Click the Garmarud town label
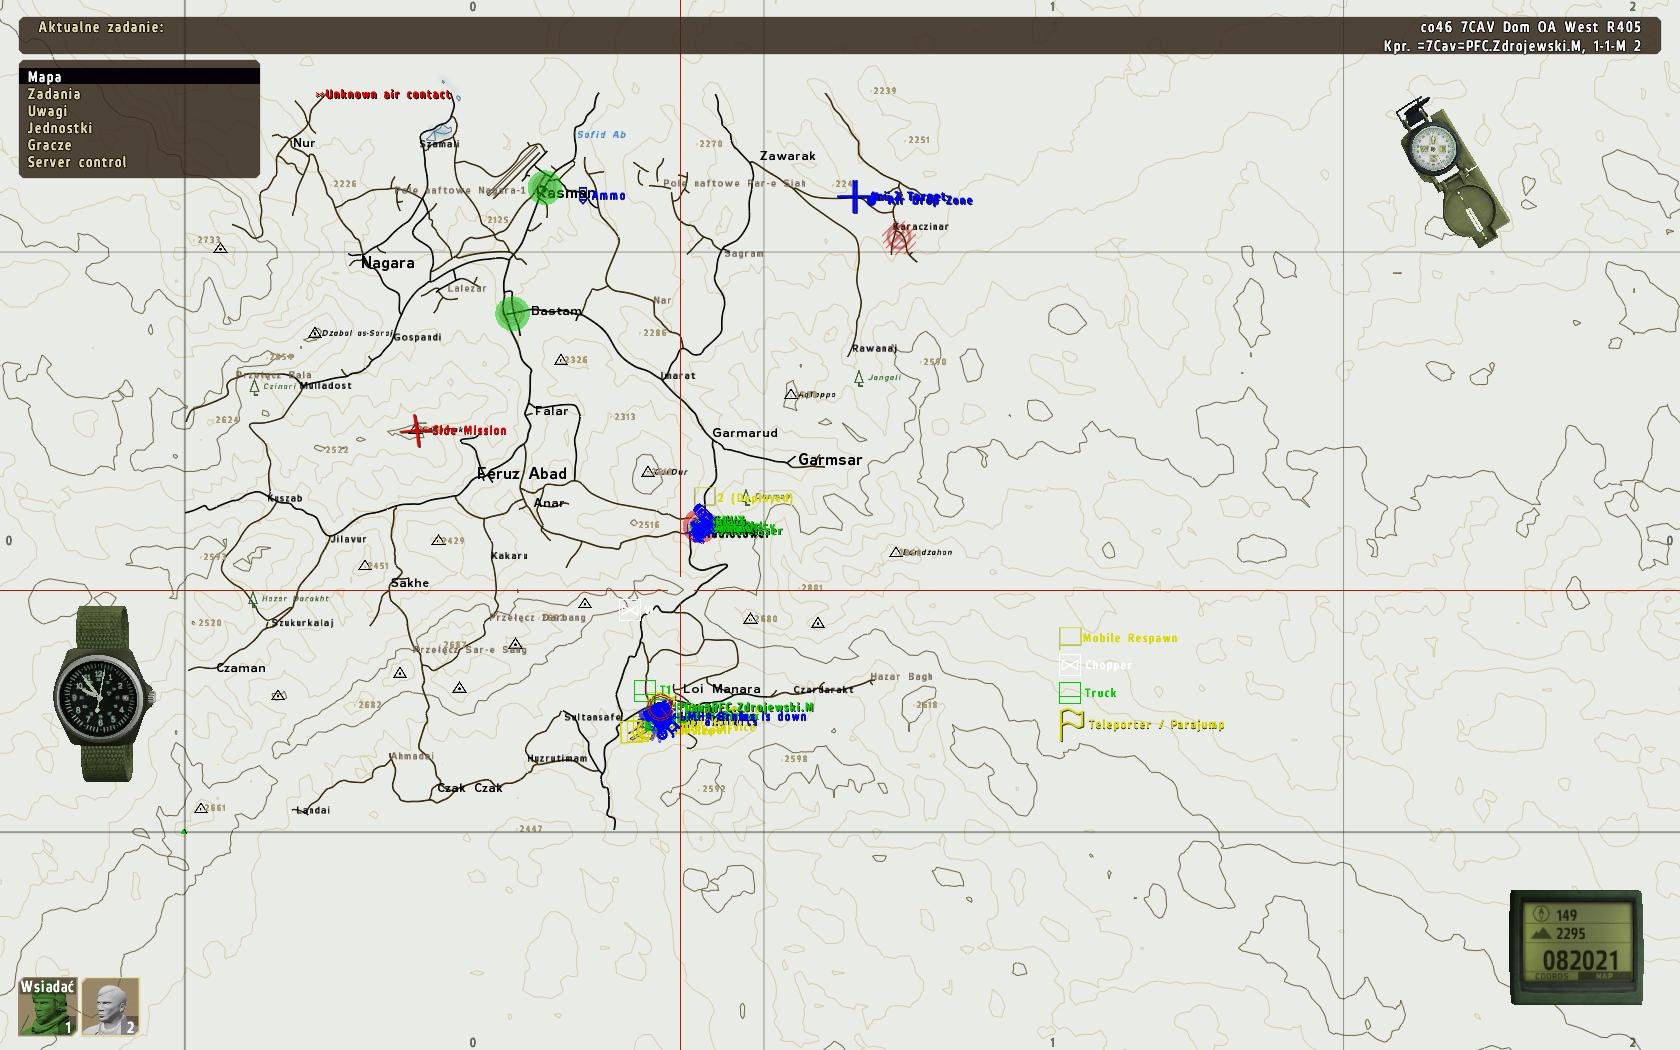The image size is (1680, 1050). click(x=745, y=433)
